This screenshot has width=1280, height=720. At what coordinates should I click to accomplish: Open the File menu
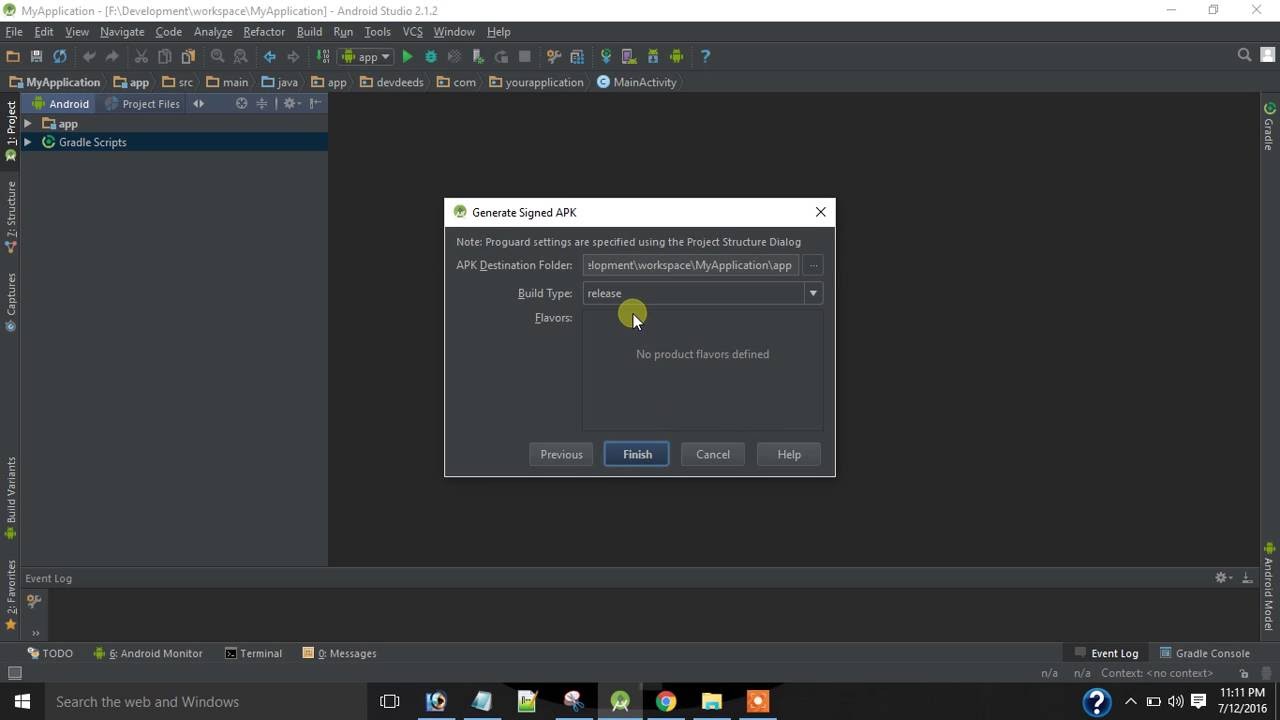[x=14, y=32]
